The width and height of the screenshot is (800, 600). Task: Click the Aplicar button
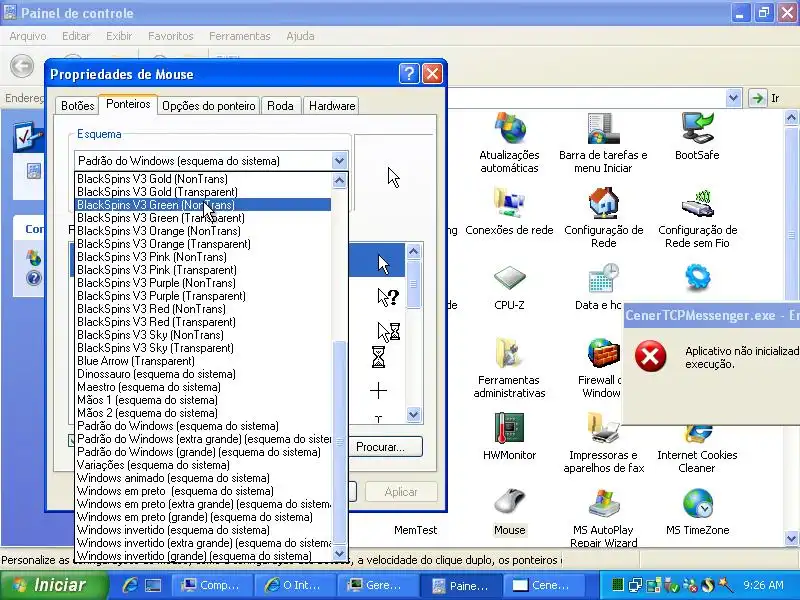(401, 492)
